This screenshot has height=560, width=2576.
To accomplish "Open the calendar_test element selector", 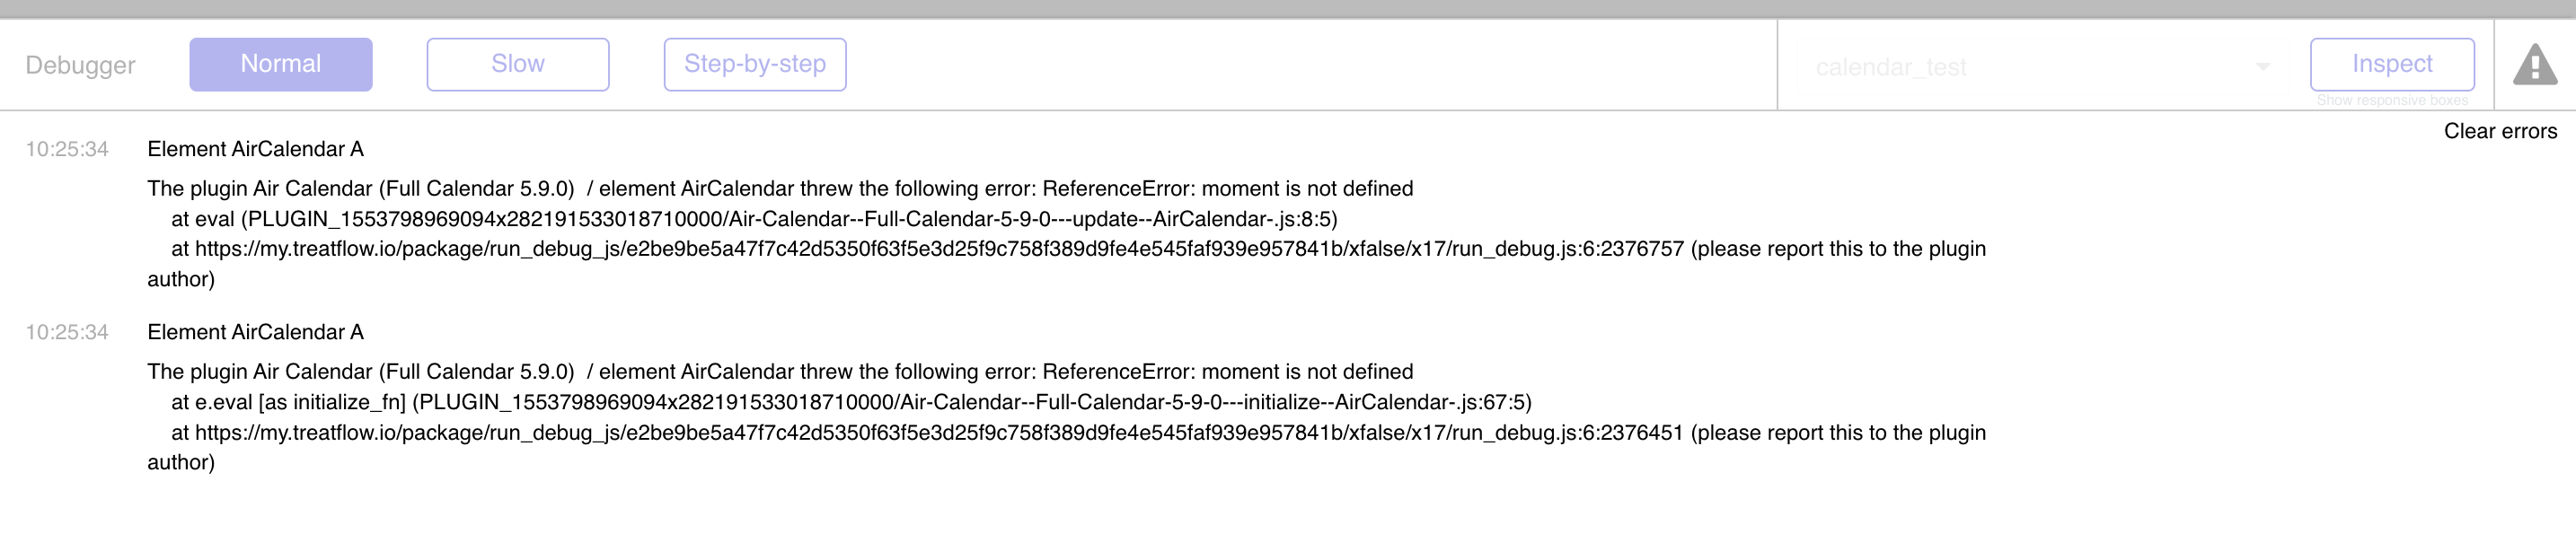I will pyautogui.click(x=2040, y=67).
